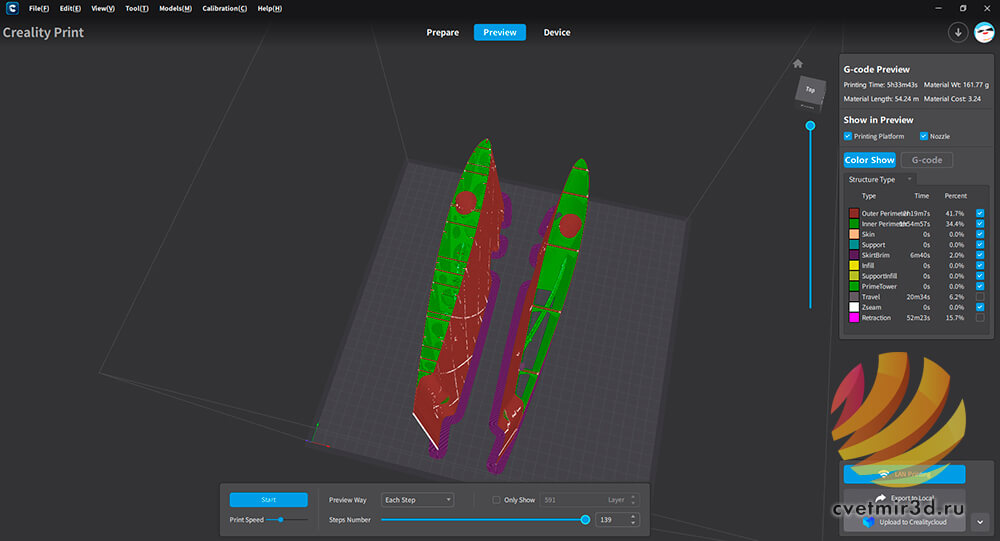Switch to G-code view button
Screen dimensions: 1000x541
point(927,160)
